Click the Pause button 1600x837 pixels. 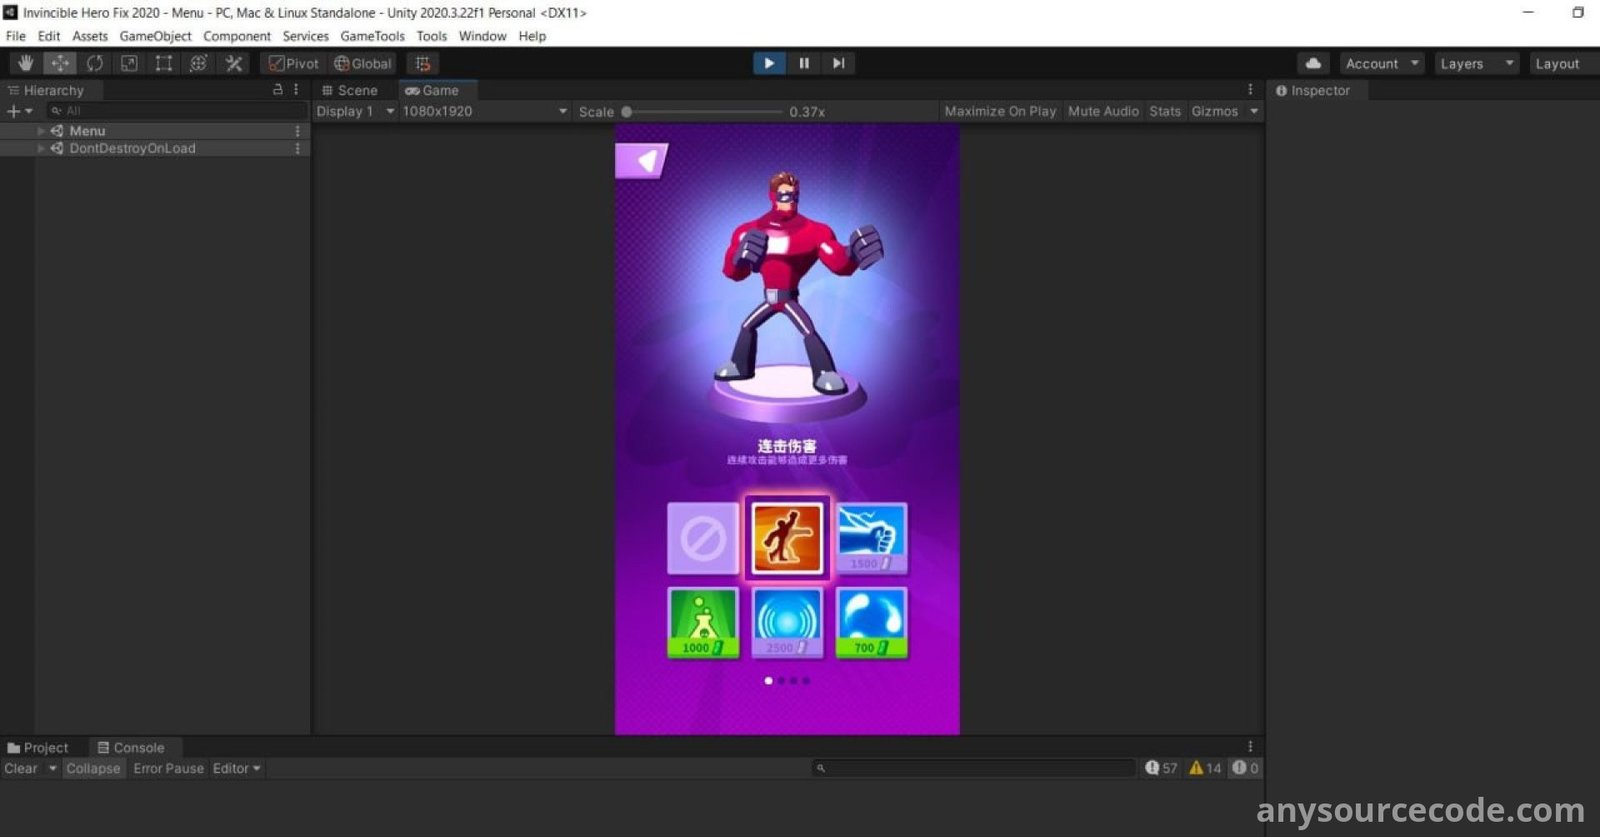pos(804,63)
